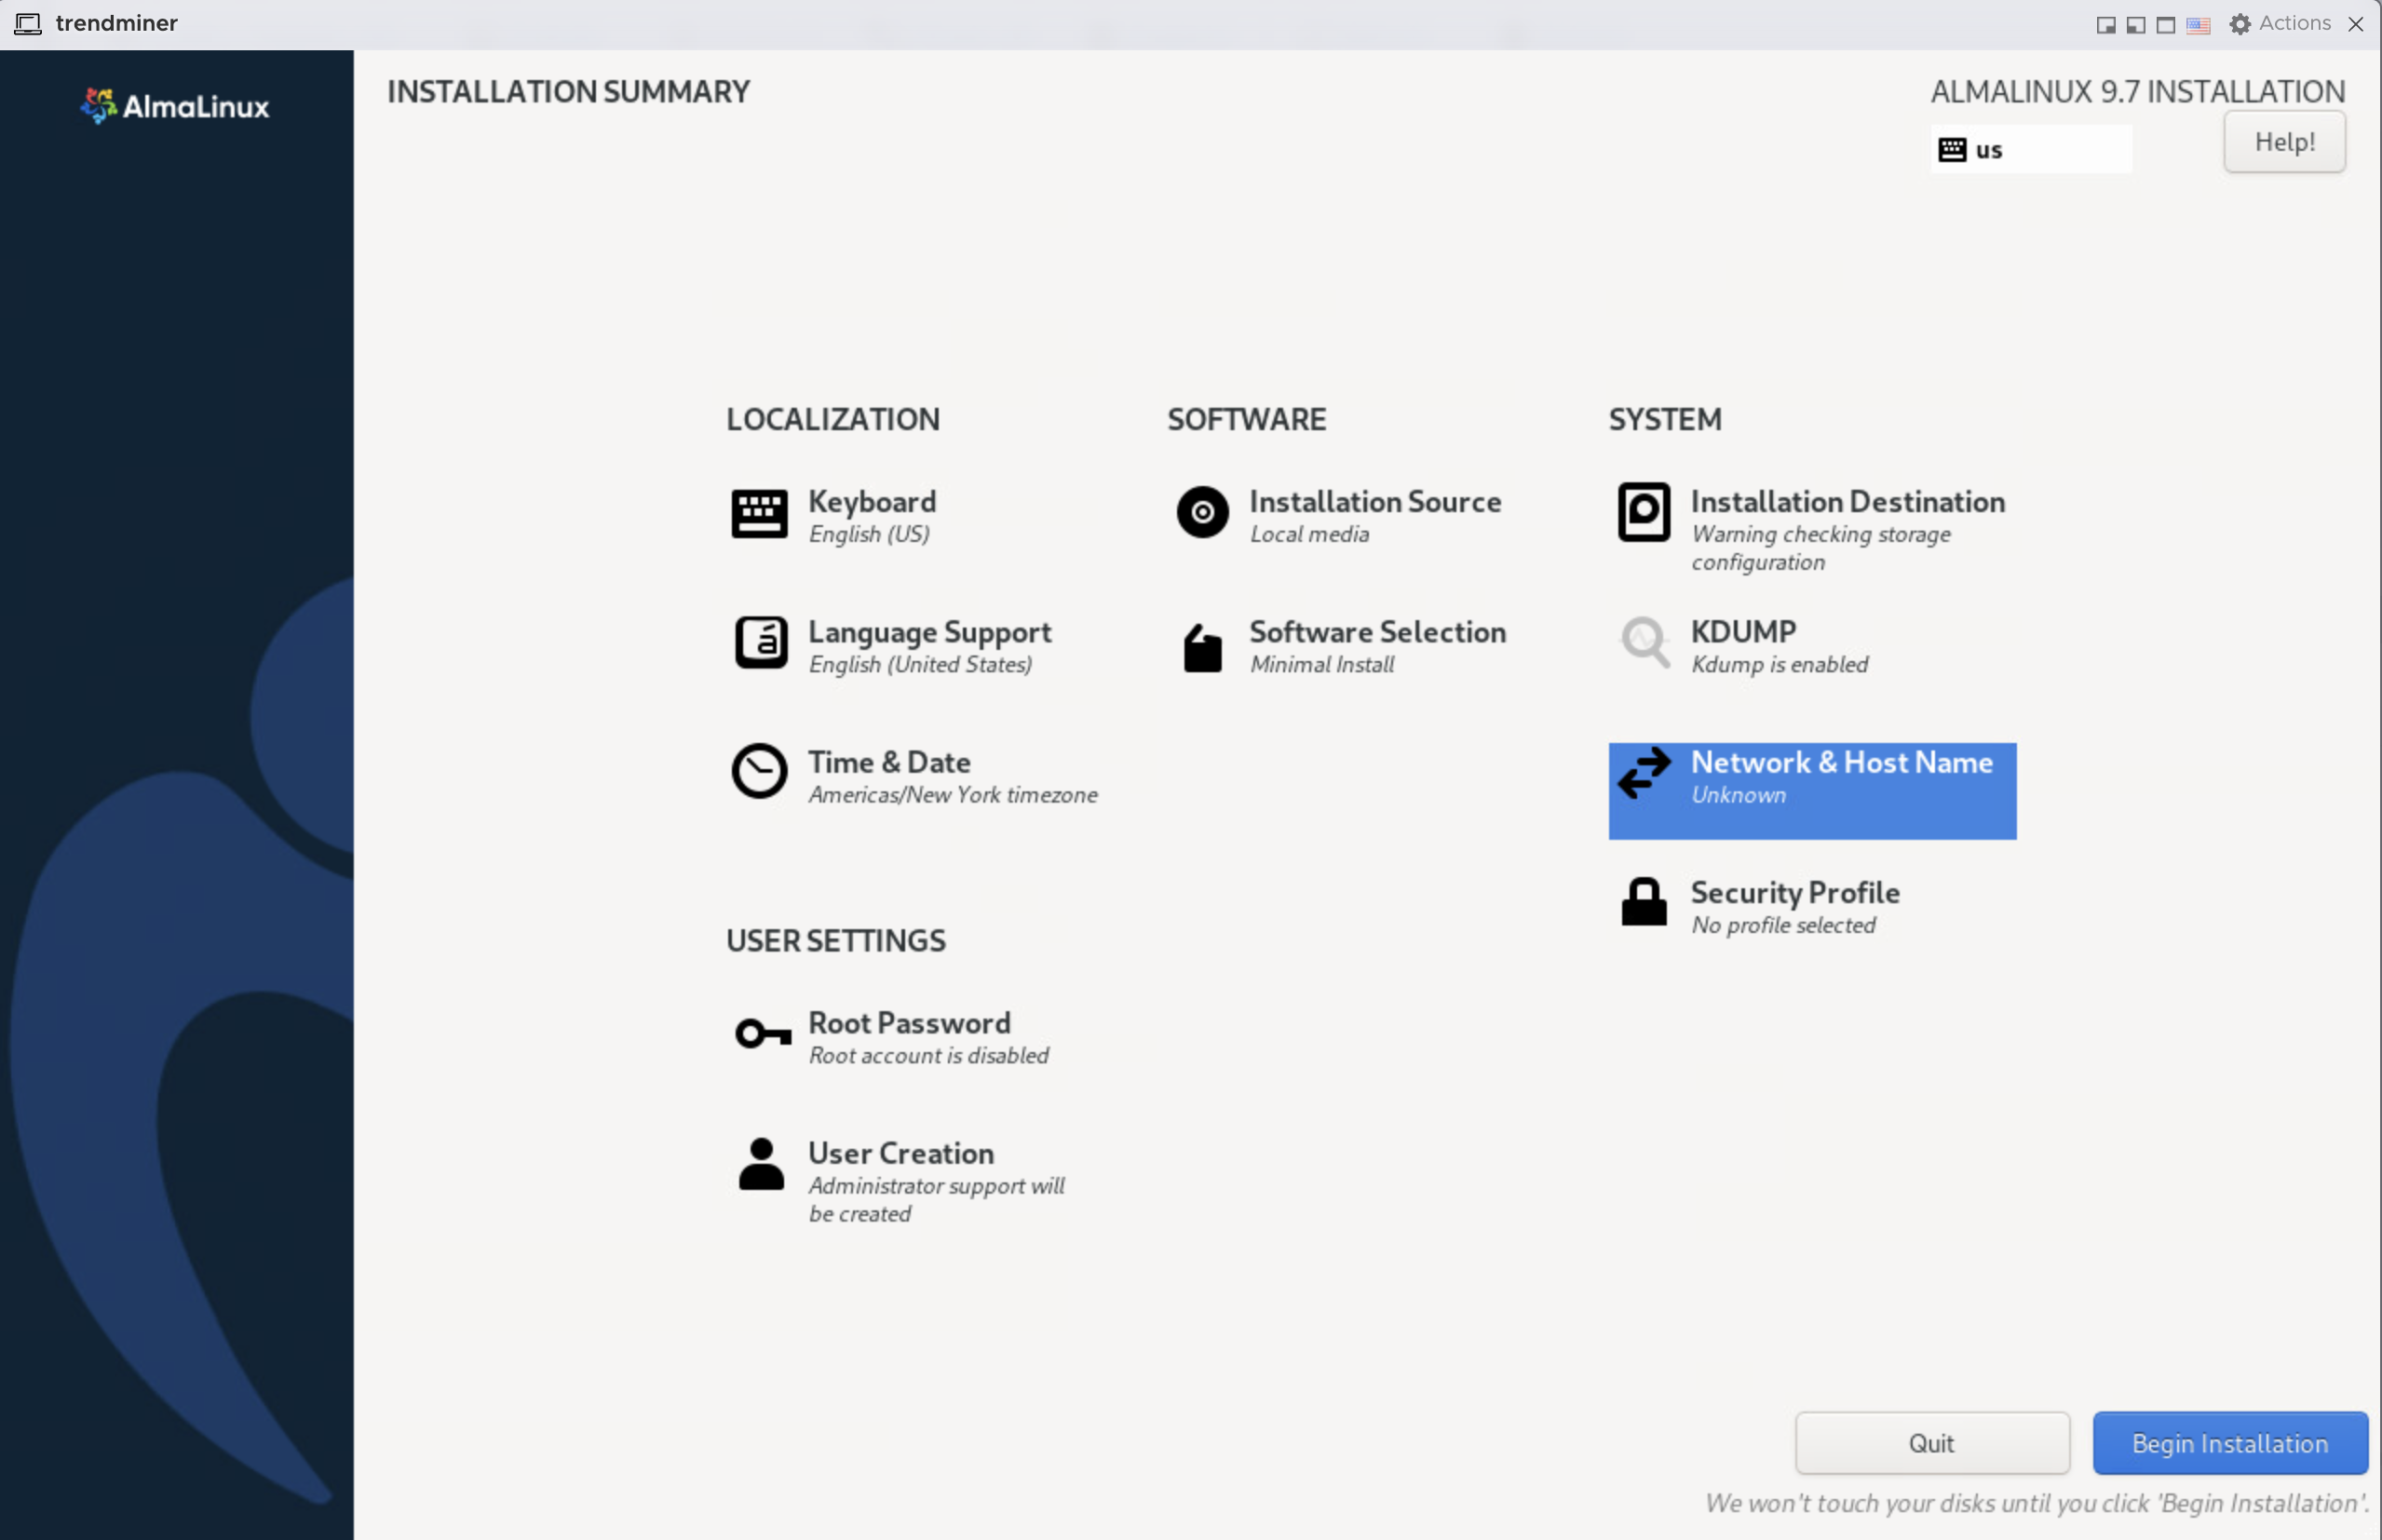Click the Installation Source disc icon
2382x1540 pixels.
(x=1202, y=513)
